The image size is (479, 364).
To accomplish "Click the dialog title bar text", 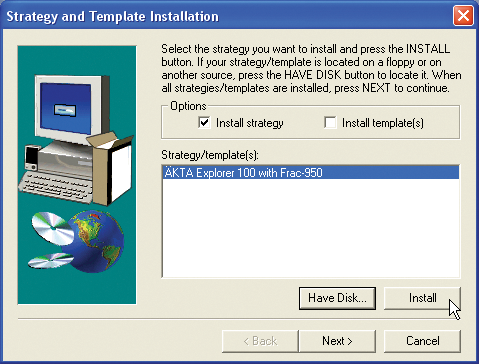I will click(x=113, y=16).
